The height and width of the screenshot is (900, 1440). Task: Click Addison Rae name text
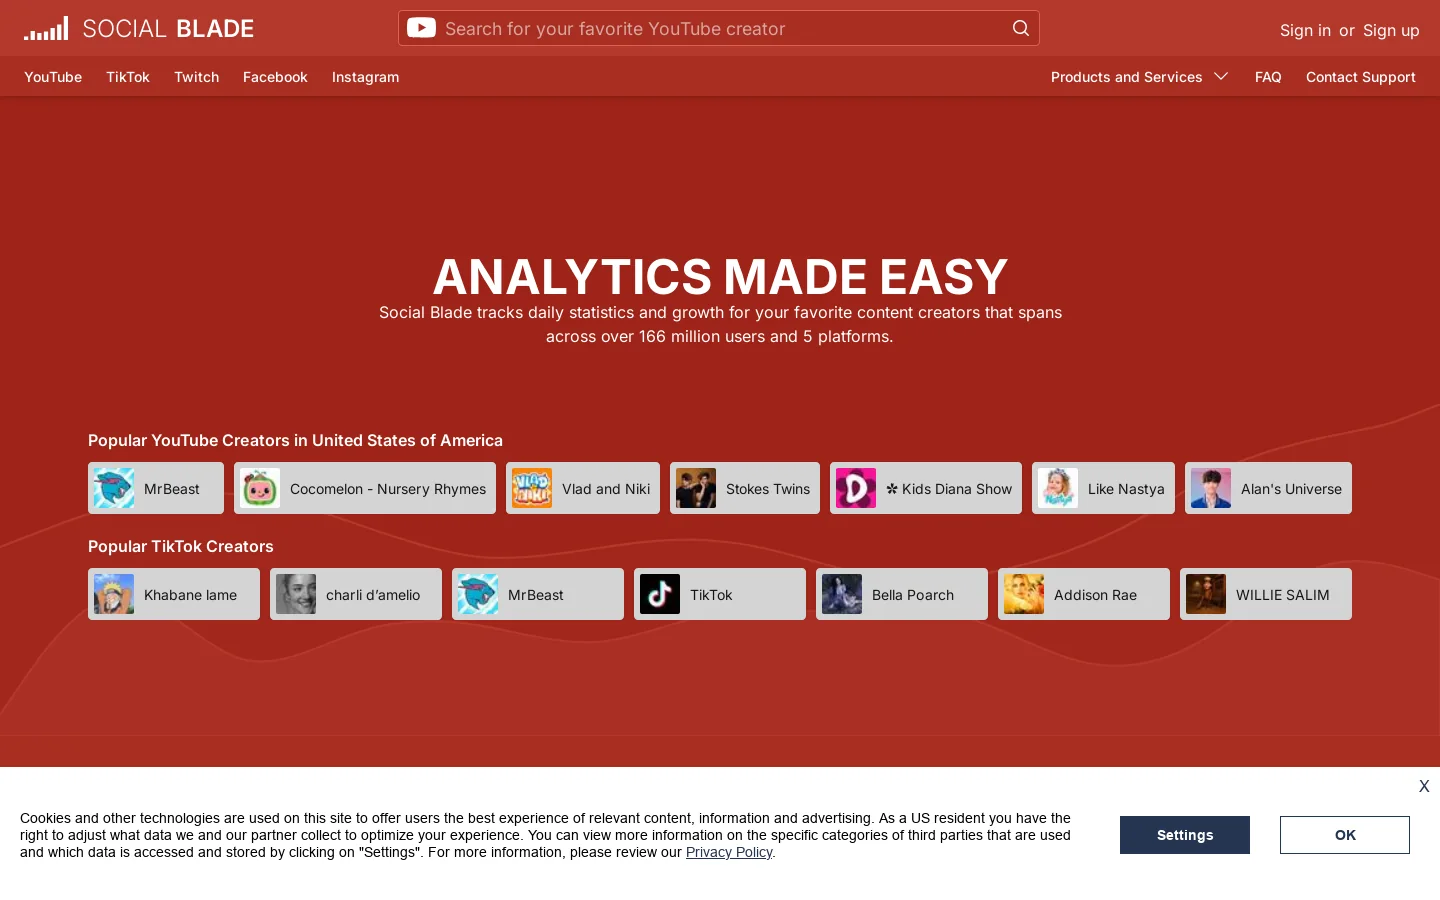(x=1095, y=595)
